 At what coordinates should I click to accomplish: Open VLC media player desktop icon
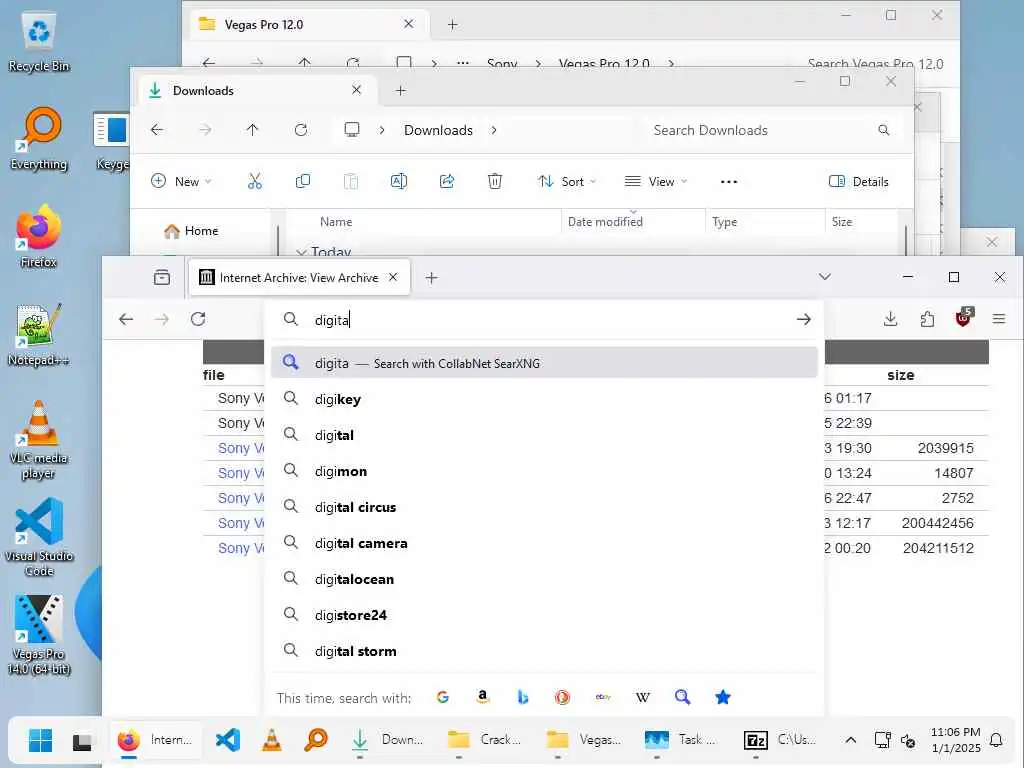39,440
